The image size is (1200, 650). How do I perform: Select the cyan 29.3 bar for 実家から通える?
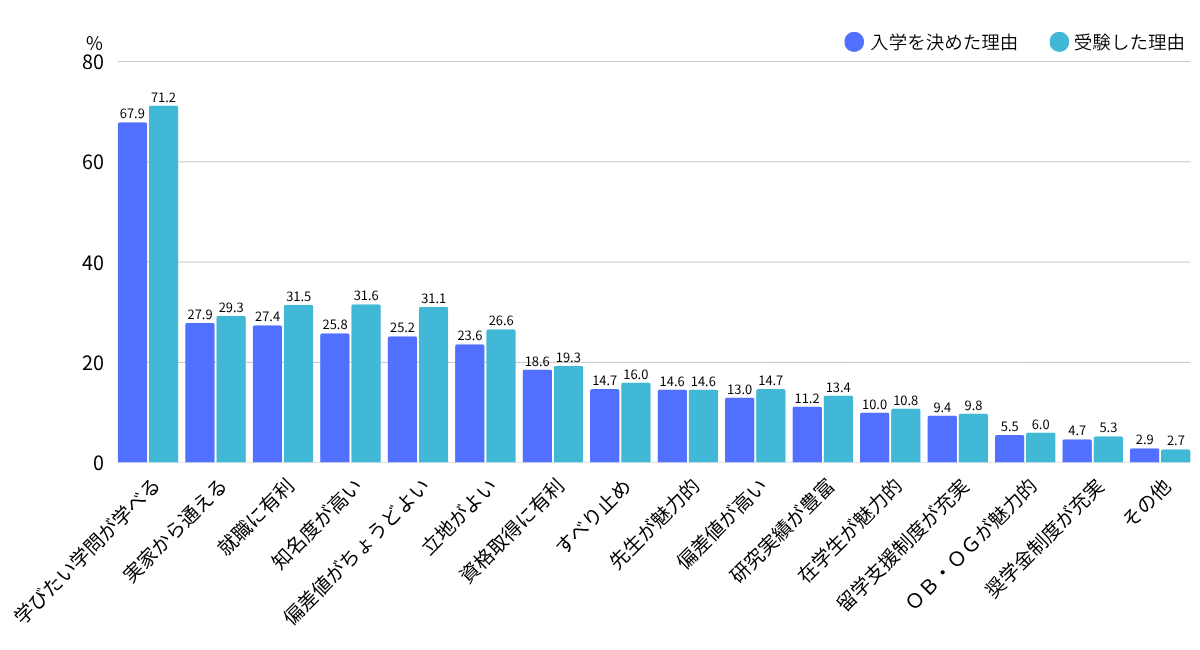click(x=231, y=390)
